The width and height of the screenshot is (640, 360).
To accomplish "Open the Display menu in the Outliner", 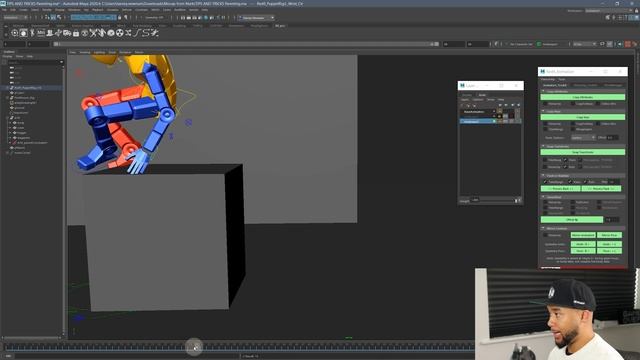I will click(7, 57).
